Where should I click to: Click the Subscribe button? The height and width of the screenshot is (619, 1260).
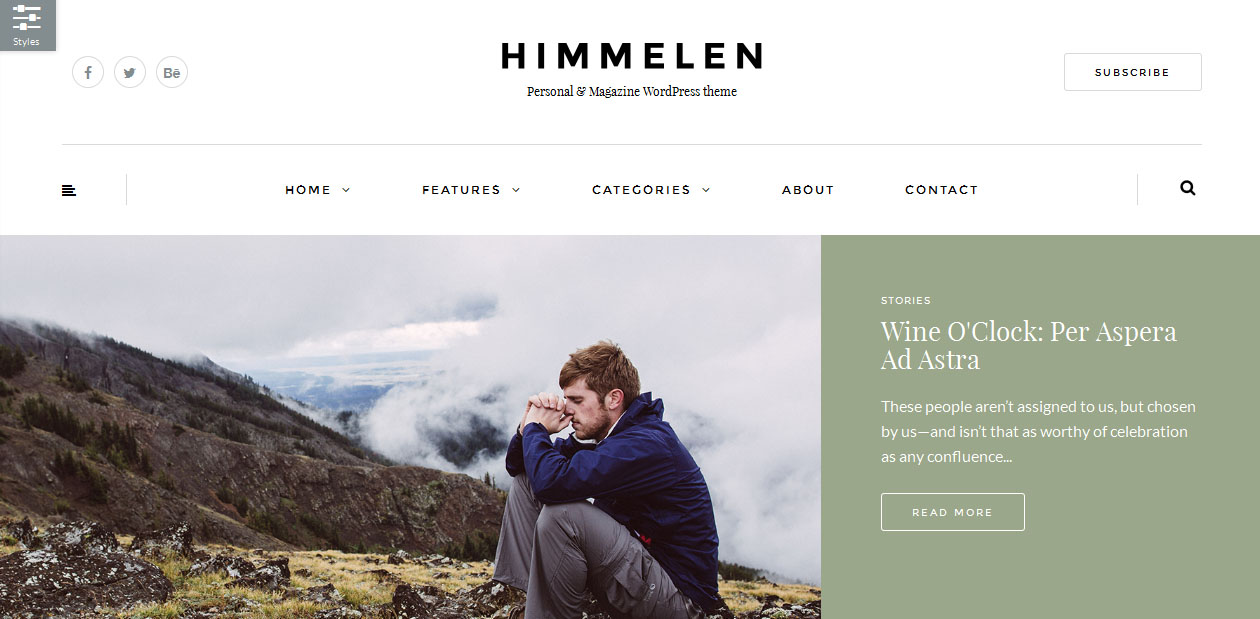(1133, 72)
